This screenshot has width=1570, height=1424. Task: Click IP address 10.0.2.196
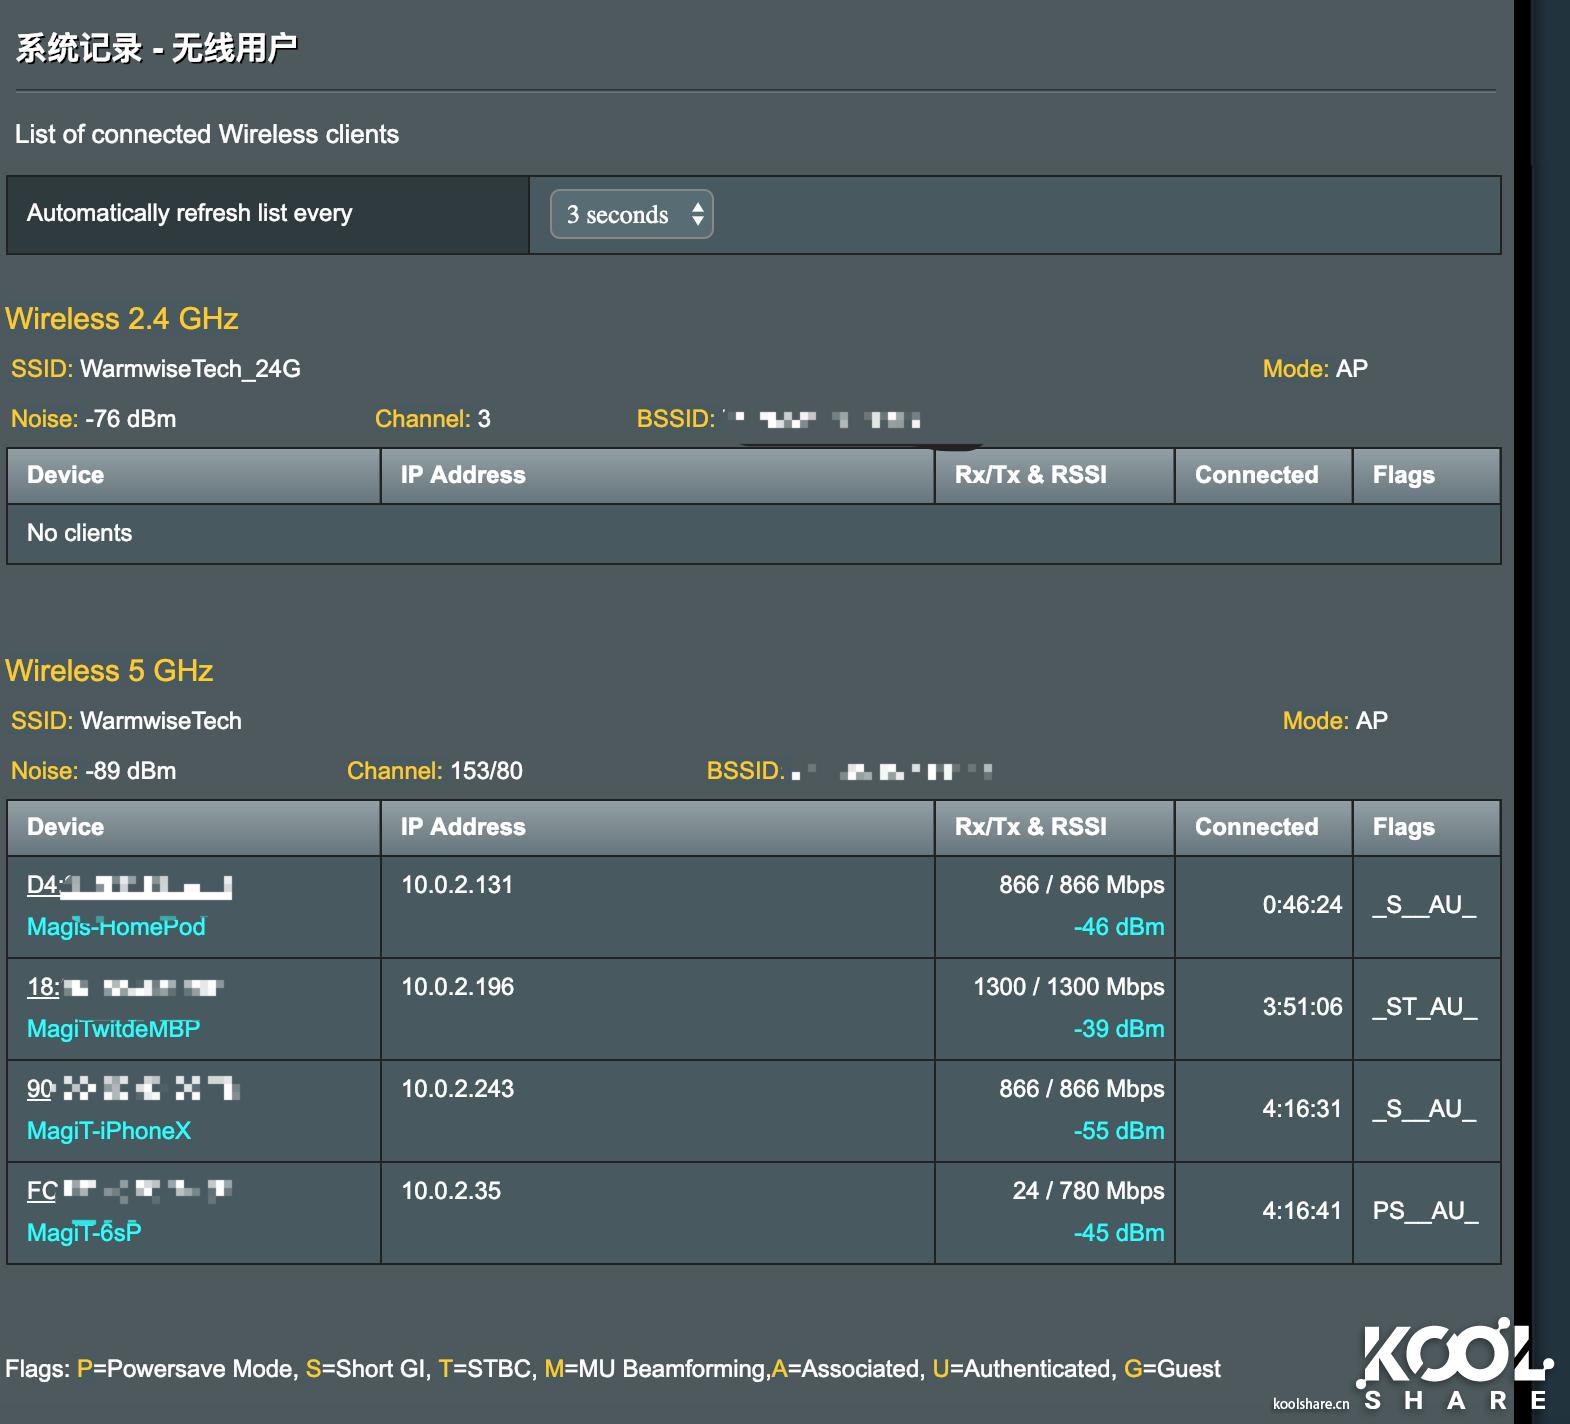pos(457,987)
